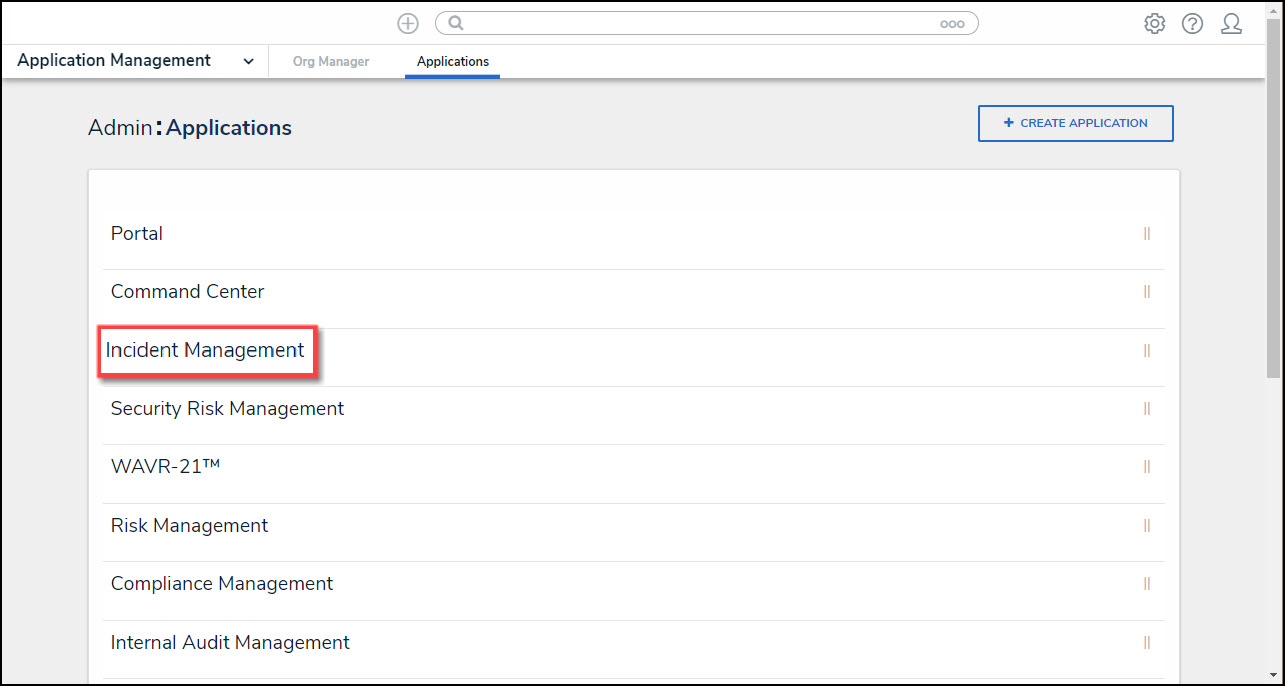Open the Portal application

point(137,234)
